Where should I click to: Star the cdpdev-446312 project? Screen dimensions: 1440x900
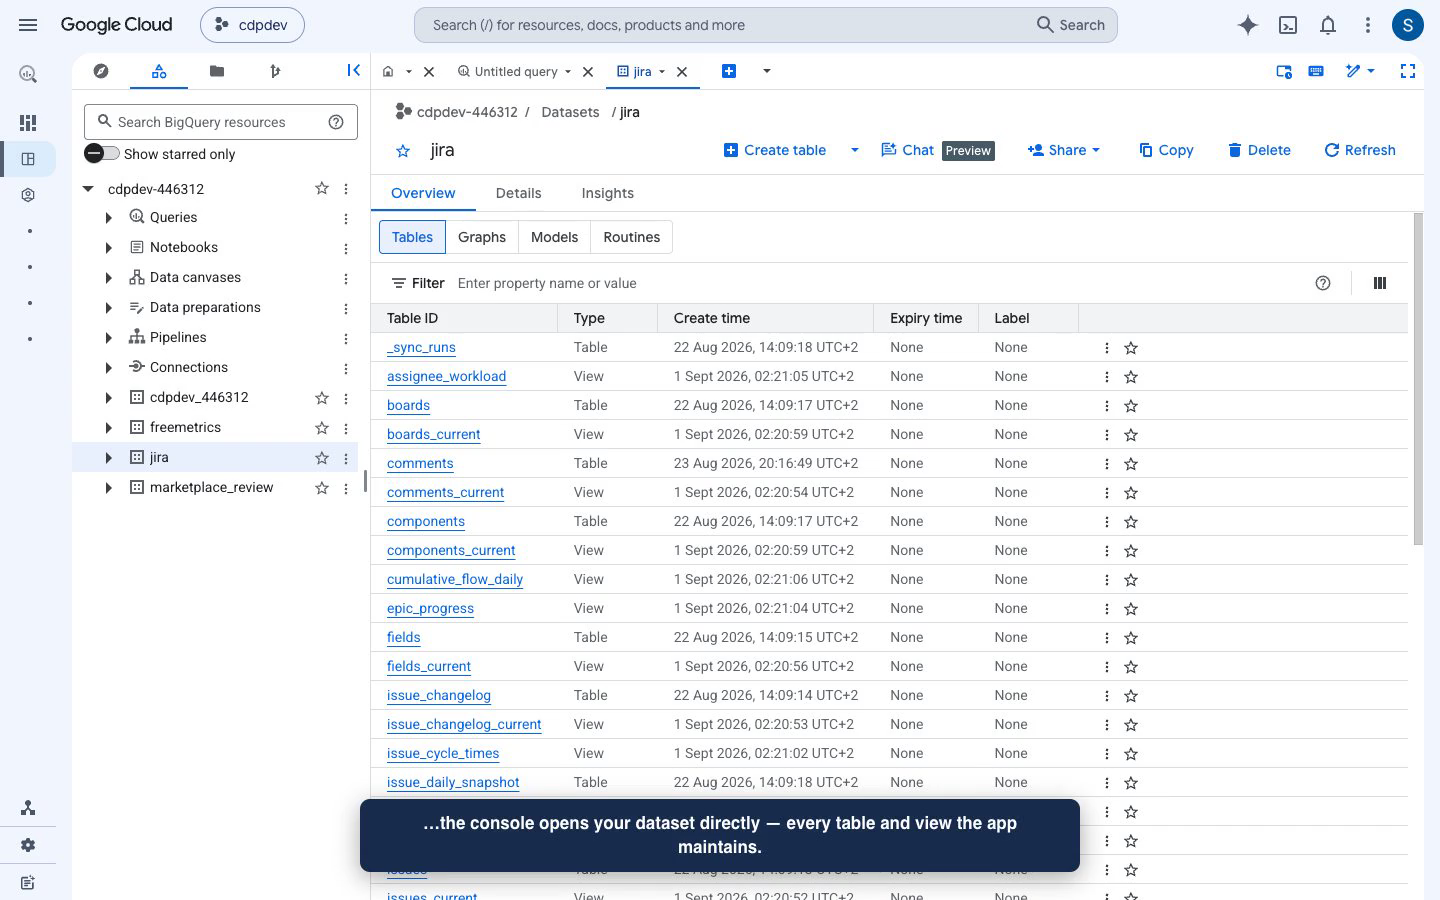click(322, 188)
